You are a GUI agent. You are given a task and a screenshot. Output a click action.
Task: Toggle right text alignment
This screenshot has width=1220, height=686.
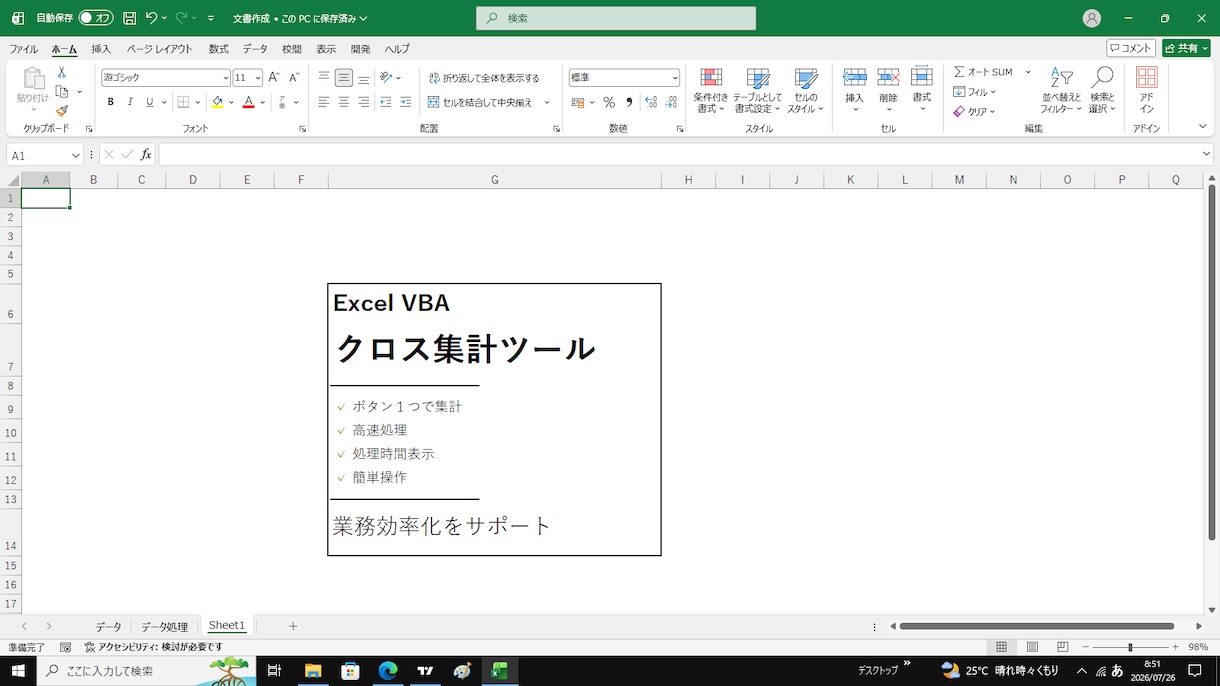click(x=364, y=102)
